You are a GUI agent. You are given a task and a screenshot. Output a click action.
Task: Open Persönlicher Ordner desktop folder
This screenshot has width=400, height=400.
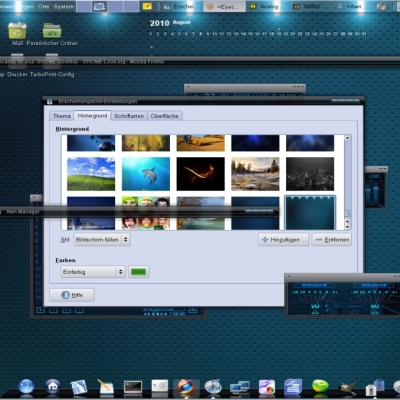(x=52, y=31)
